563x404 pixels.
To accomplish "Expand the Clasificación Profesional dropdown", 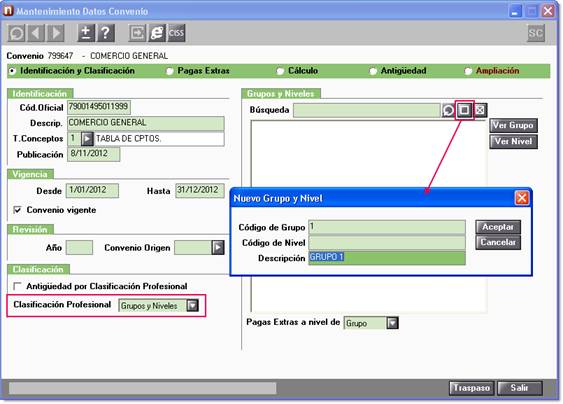I will 193,306.
